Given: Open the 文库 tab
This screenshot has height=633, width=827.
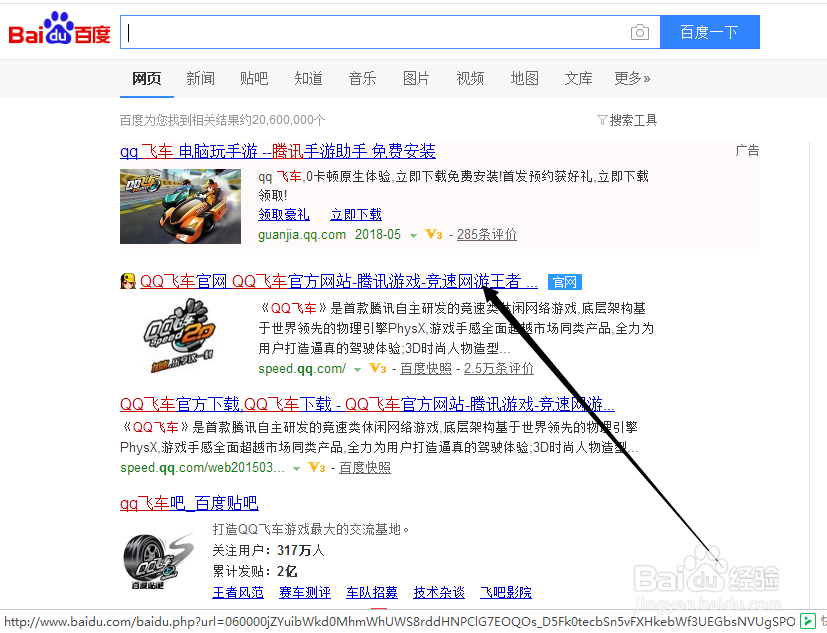Looking at the screenshot, I should click(x=578, y=79).
